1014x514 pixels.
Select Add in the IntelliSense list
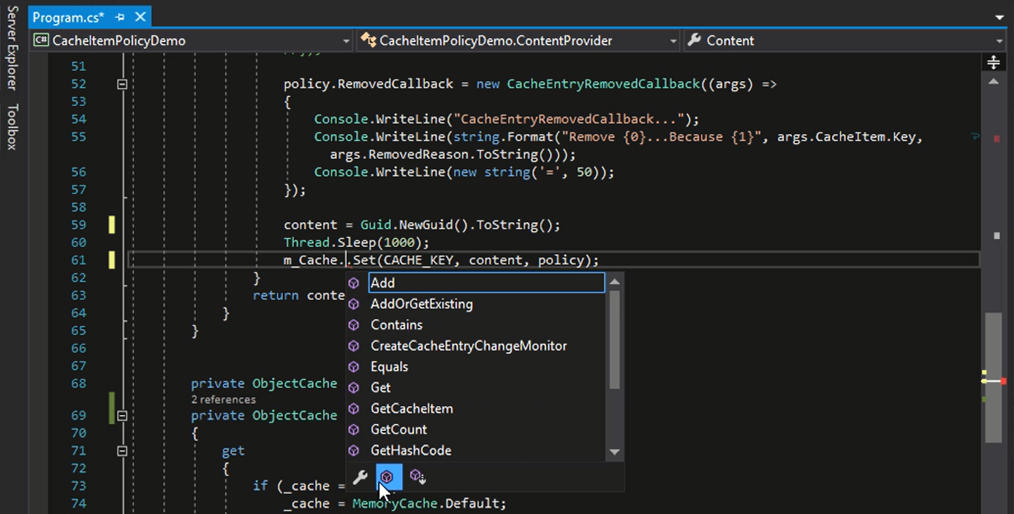click(x=486, y=283)
